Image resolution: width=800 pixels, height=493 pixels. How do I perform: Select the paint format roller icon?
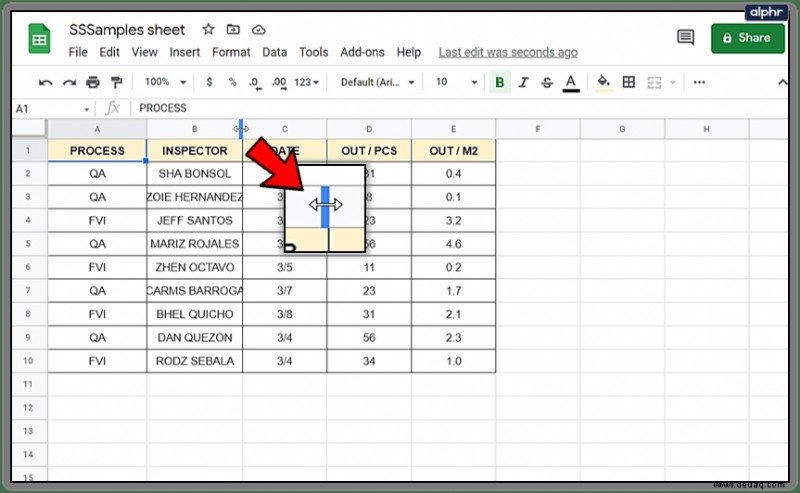point(116,82)
